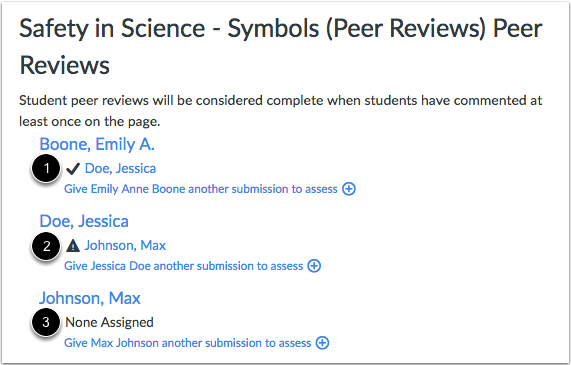Click plus icon beside Max Johnson link
This screenshot has width=571, height=365.
[x=322, y=343]
